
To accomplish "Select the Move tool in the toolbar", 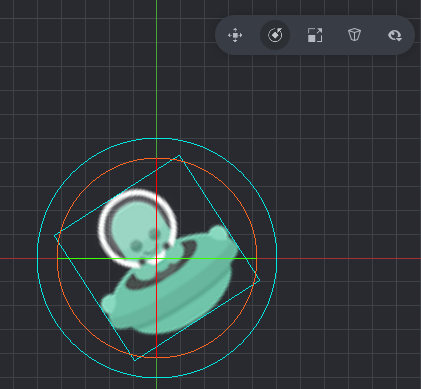I will click(x=235, y=35).
